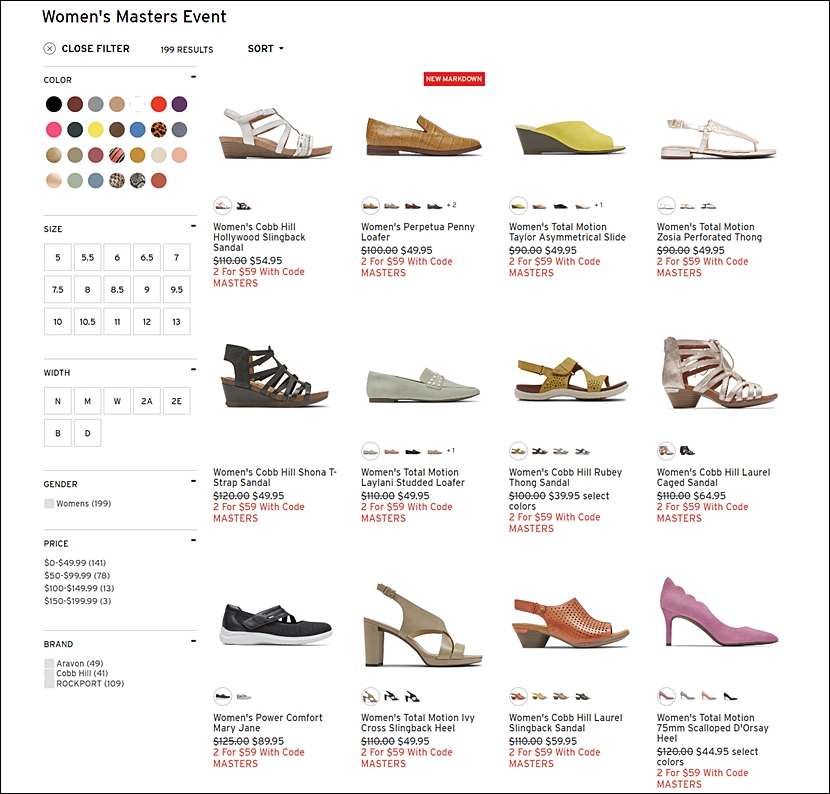The image size is (830, 794).
Task: Pick the hot pink color swatch
Action: tap(53, 130)
